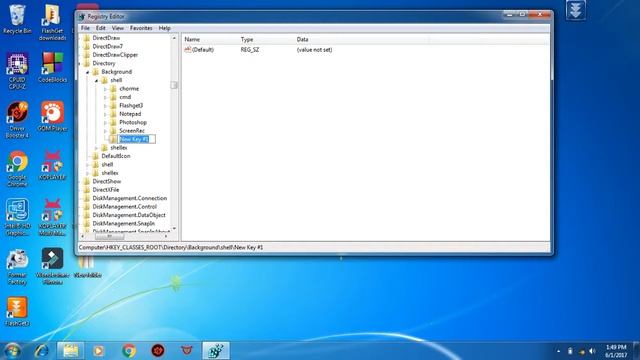Select the Directory key
The height and width of the screenshot is (360, 640).
click(104, 63)
